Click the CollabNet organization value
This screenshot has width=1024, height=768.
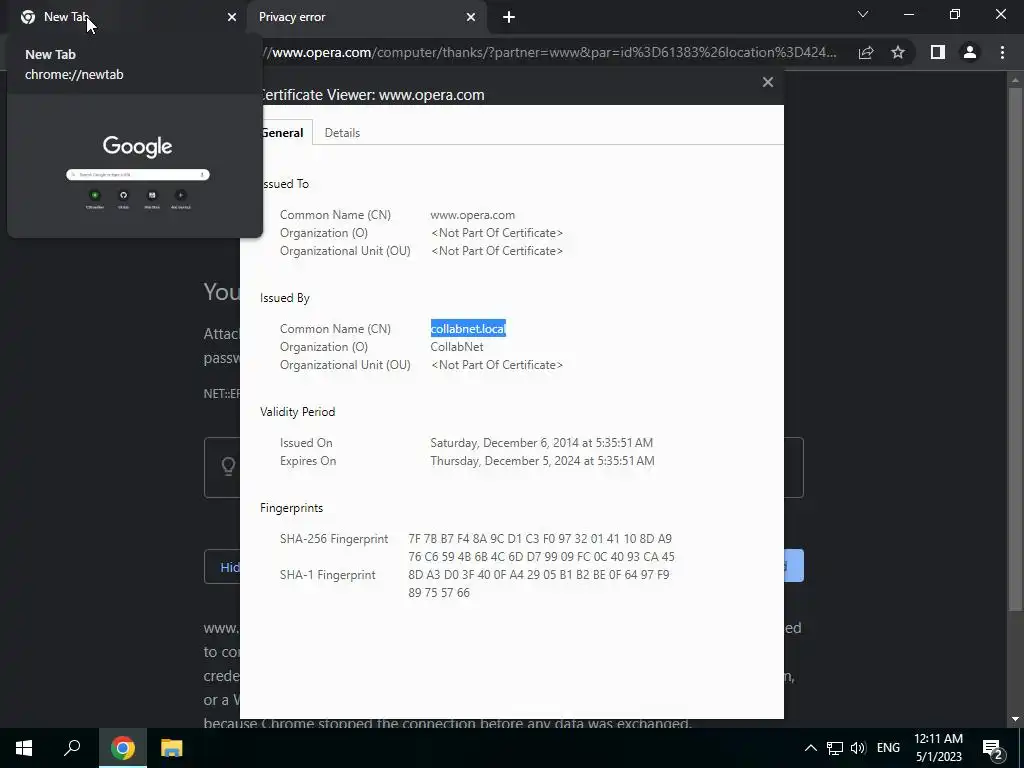tap(456, 347)
